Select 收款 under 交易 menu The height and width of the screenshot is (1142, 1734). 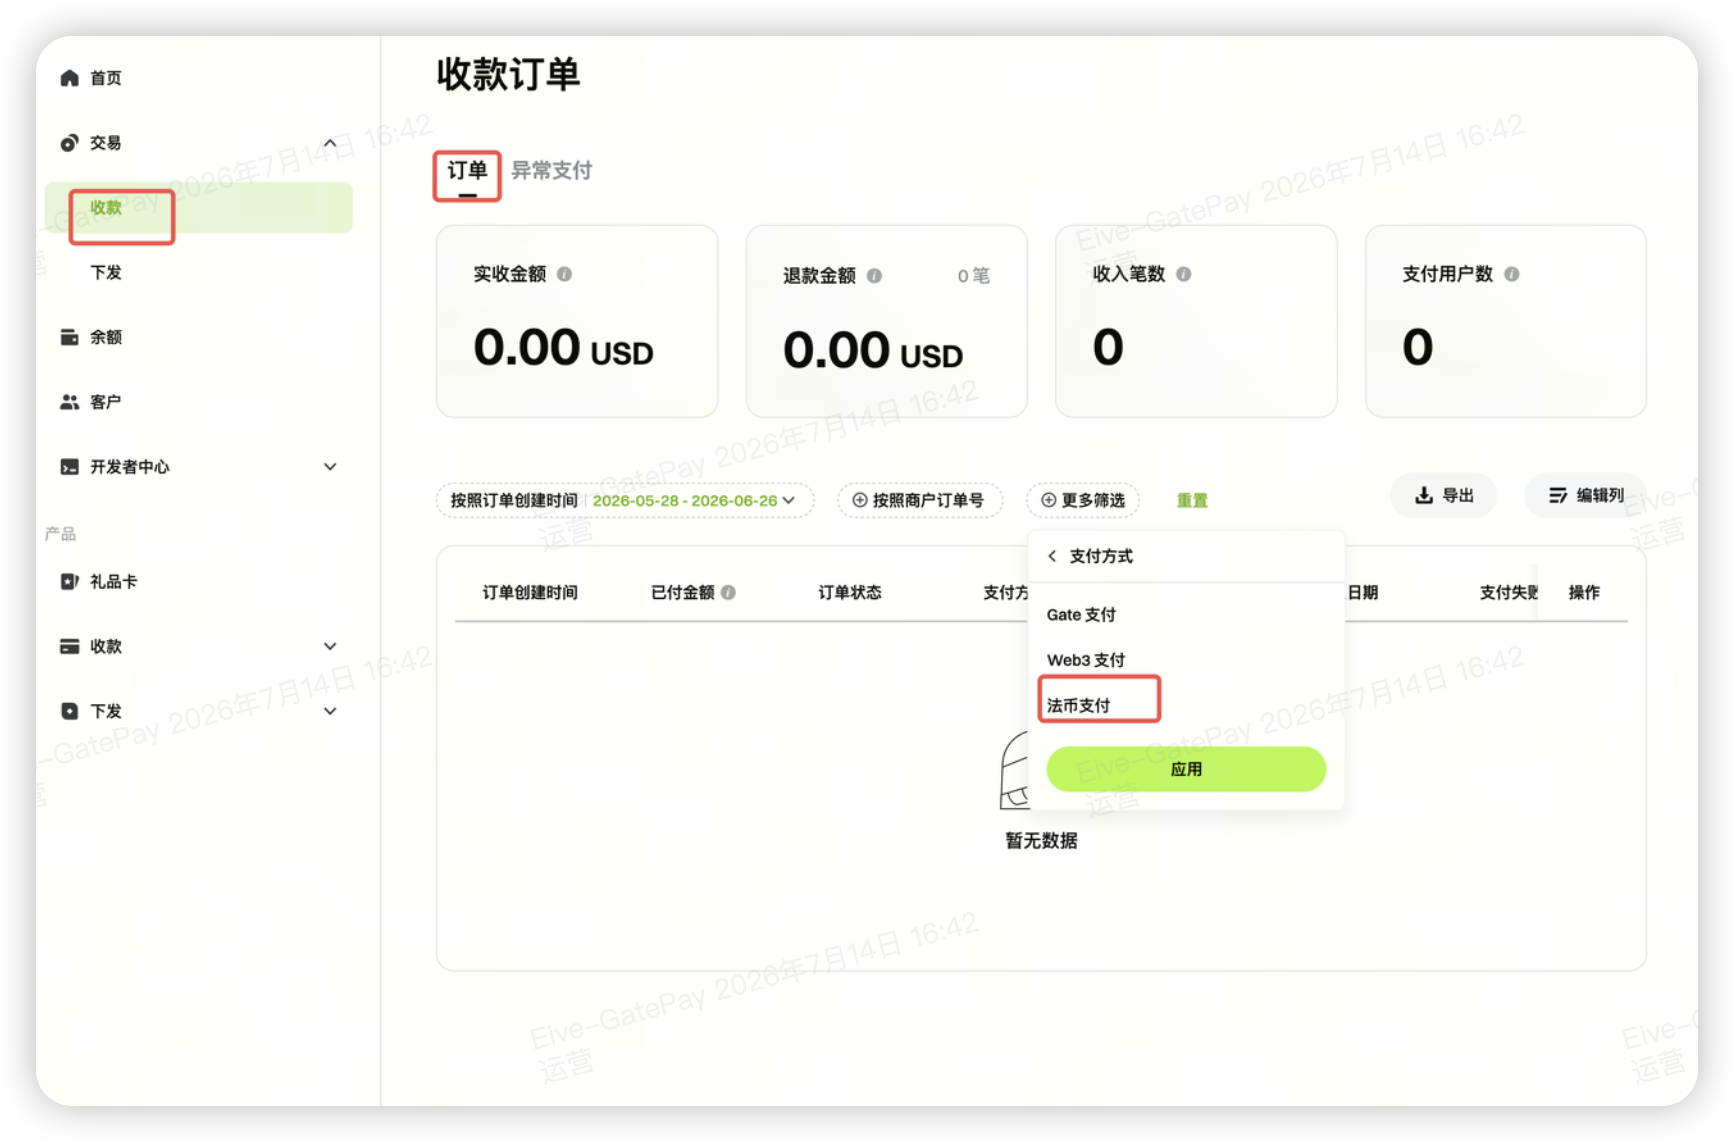pyautogui.click(x=199, y=208)
